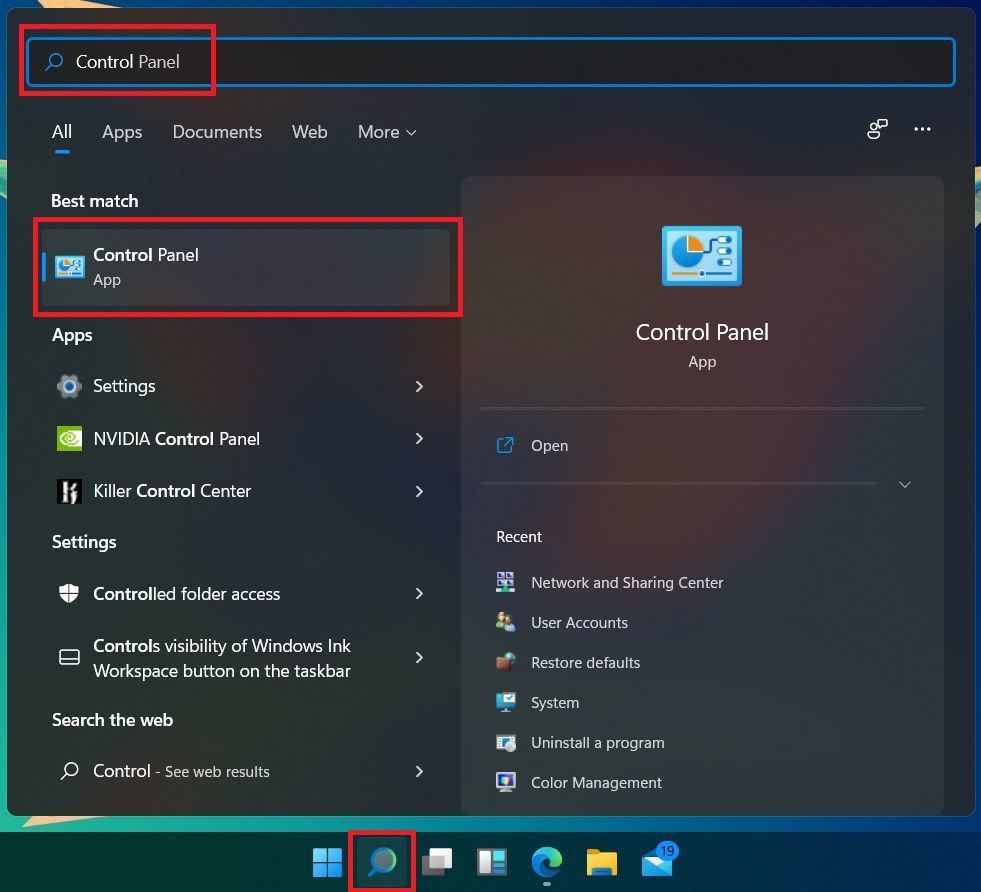Click the Control Panel best match result

click(246, 267)
